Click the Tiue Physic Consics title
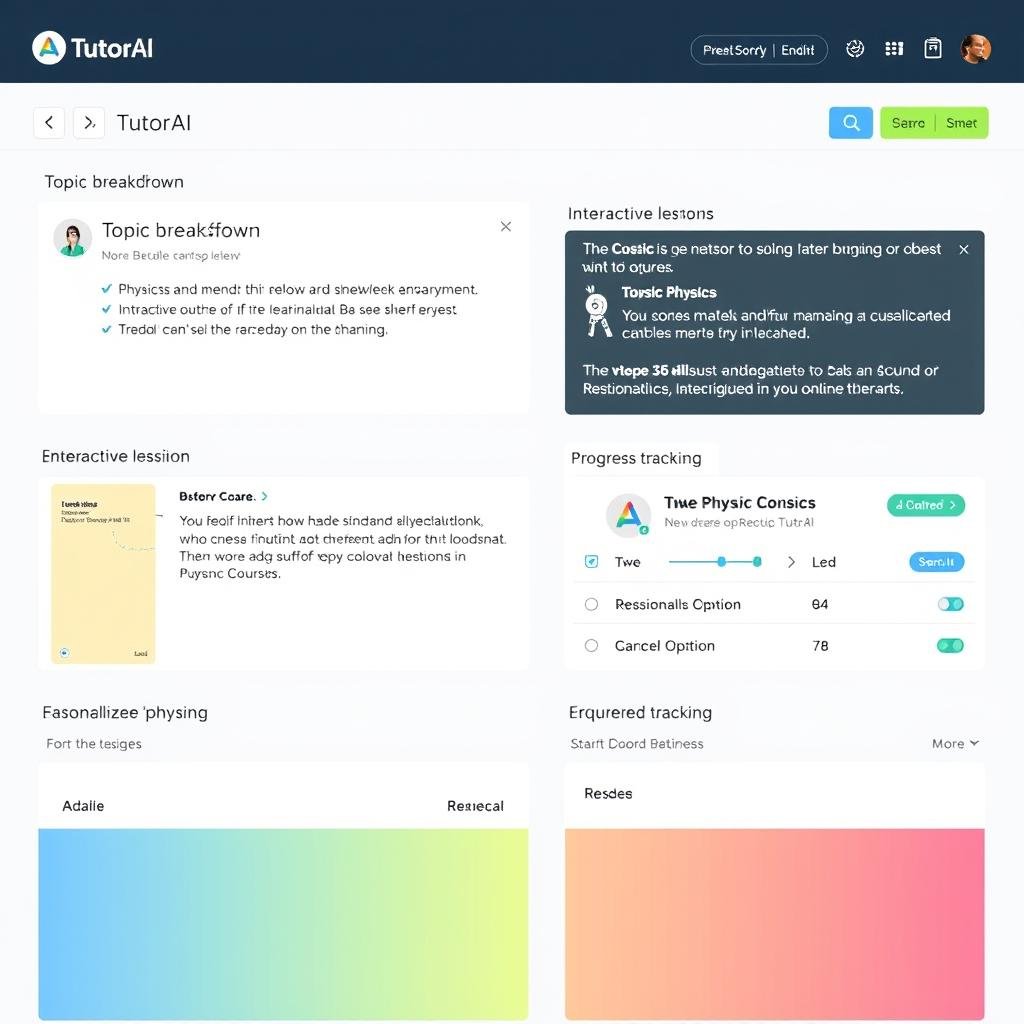 coord(740,503)
